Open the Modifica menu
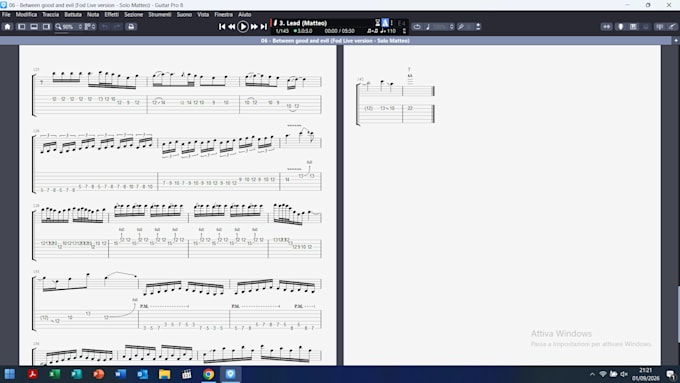The height and width of the screenshot is (383, 680). pos(26,14)
